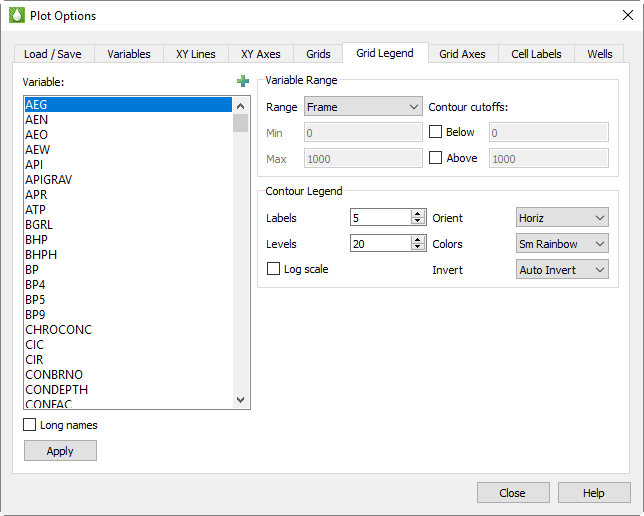Switch to the Grids tab

pyautogui.click(x=318, y=54)
